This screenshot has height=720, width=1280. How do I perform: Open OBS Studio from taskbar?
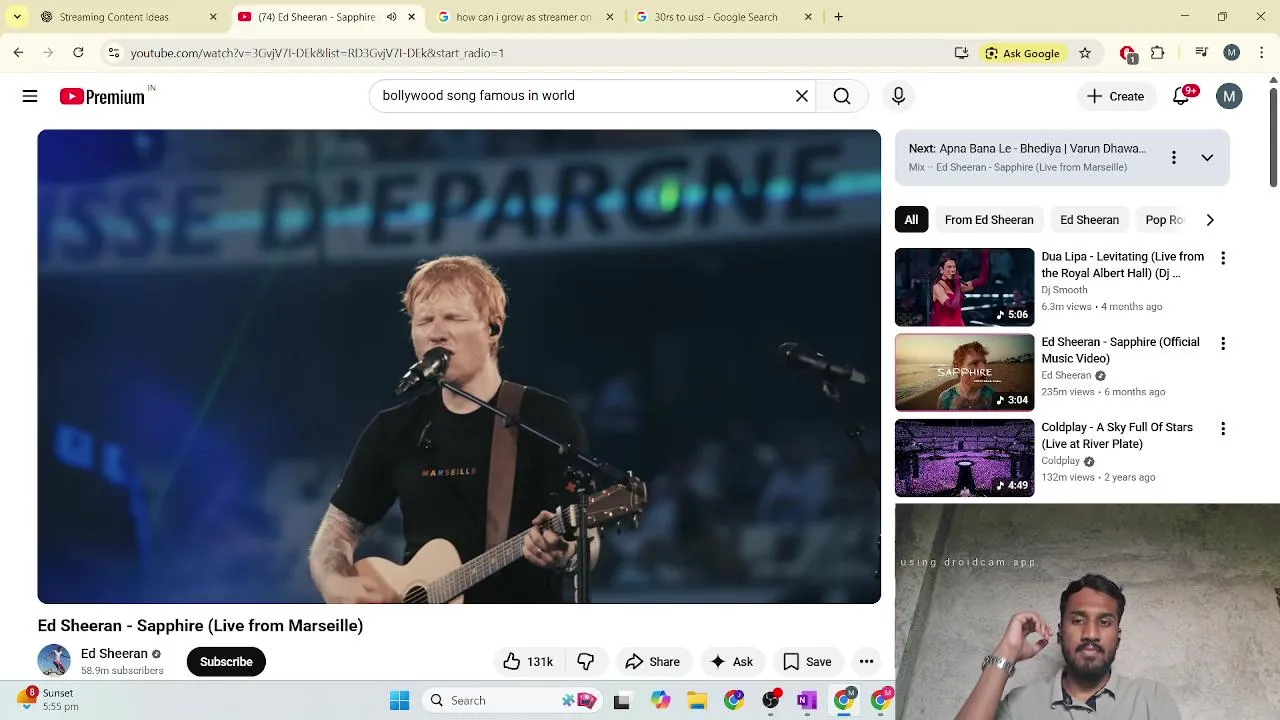(x=771, y=700)
